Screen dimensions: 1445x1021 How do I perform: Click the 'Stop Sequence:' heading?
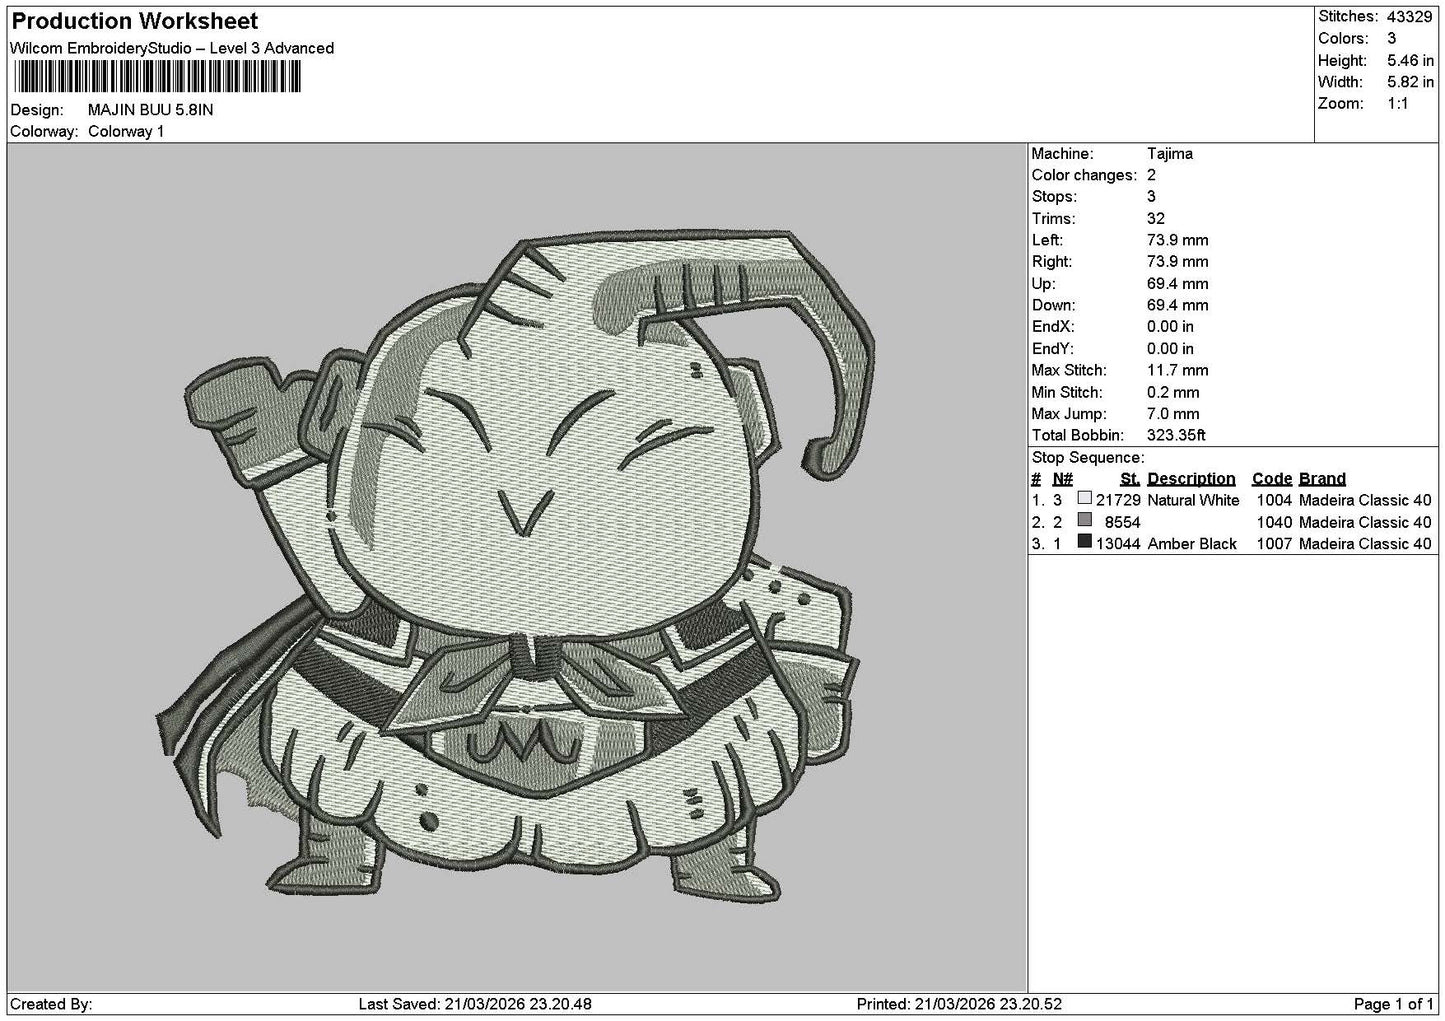click(x=1088, y=458)
